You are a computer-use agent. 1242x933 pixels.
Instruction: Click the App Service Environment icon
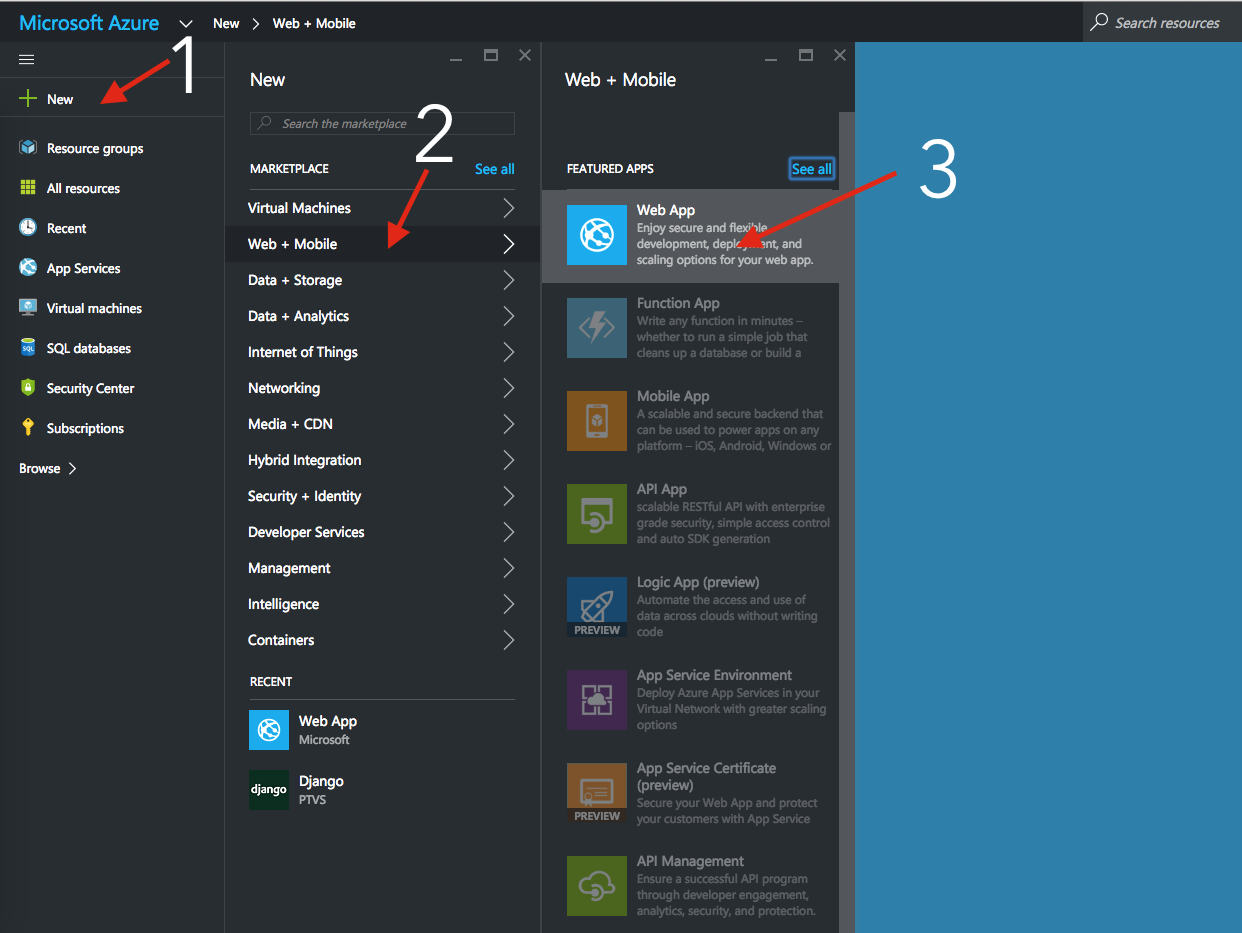click(597, 699)
